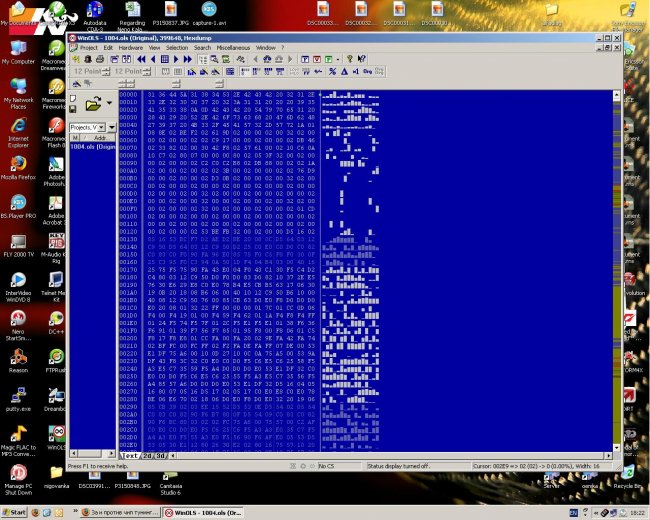Click the print icon in WinOLS toolbar
This screenshot has width=650, height=520.
point(99,59)
